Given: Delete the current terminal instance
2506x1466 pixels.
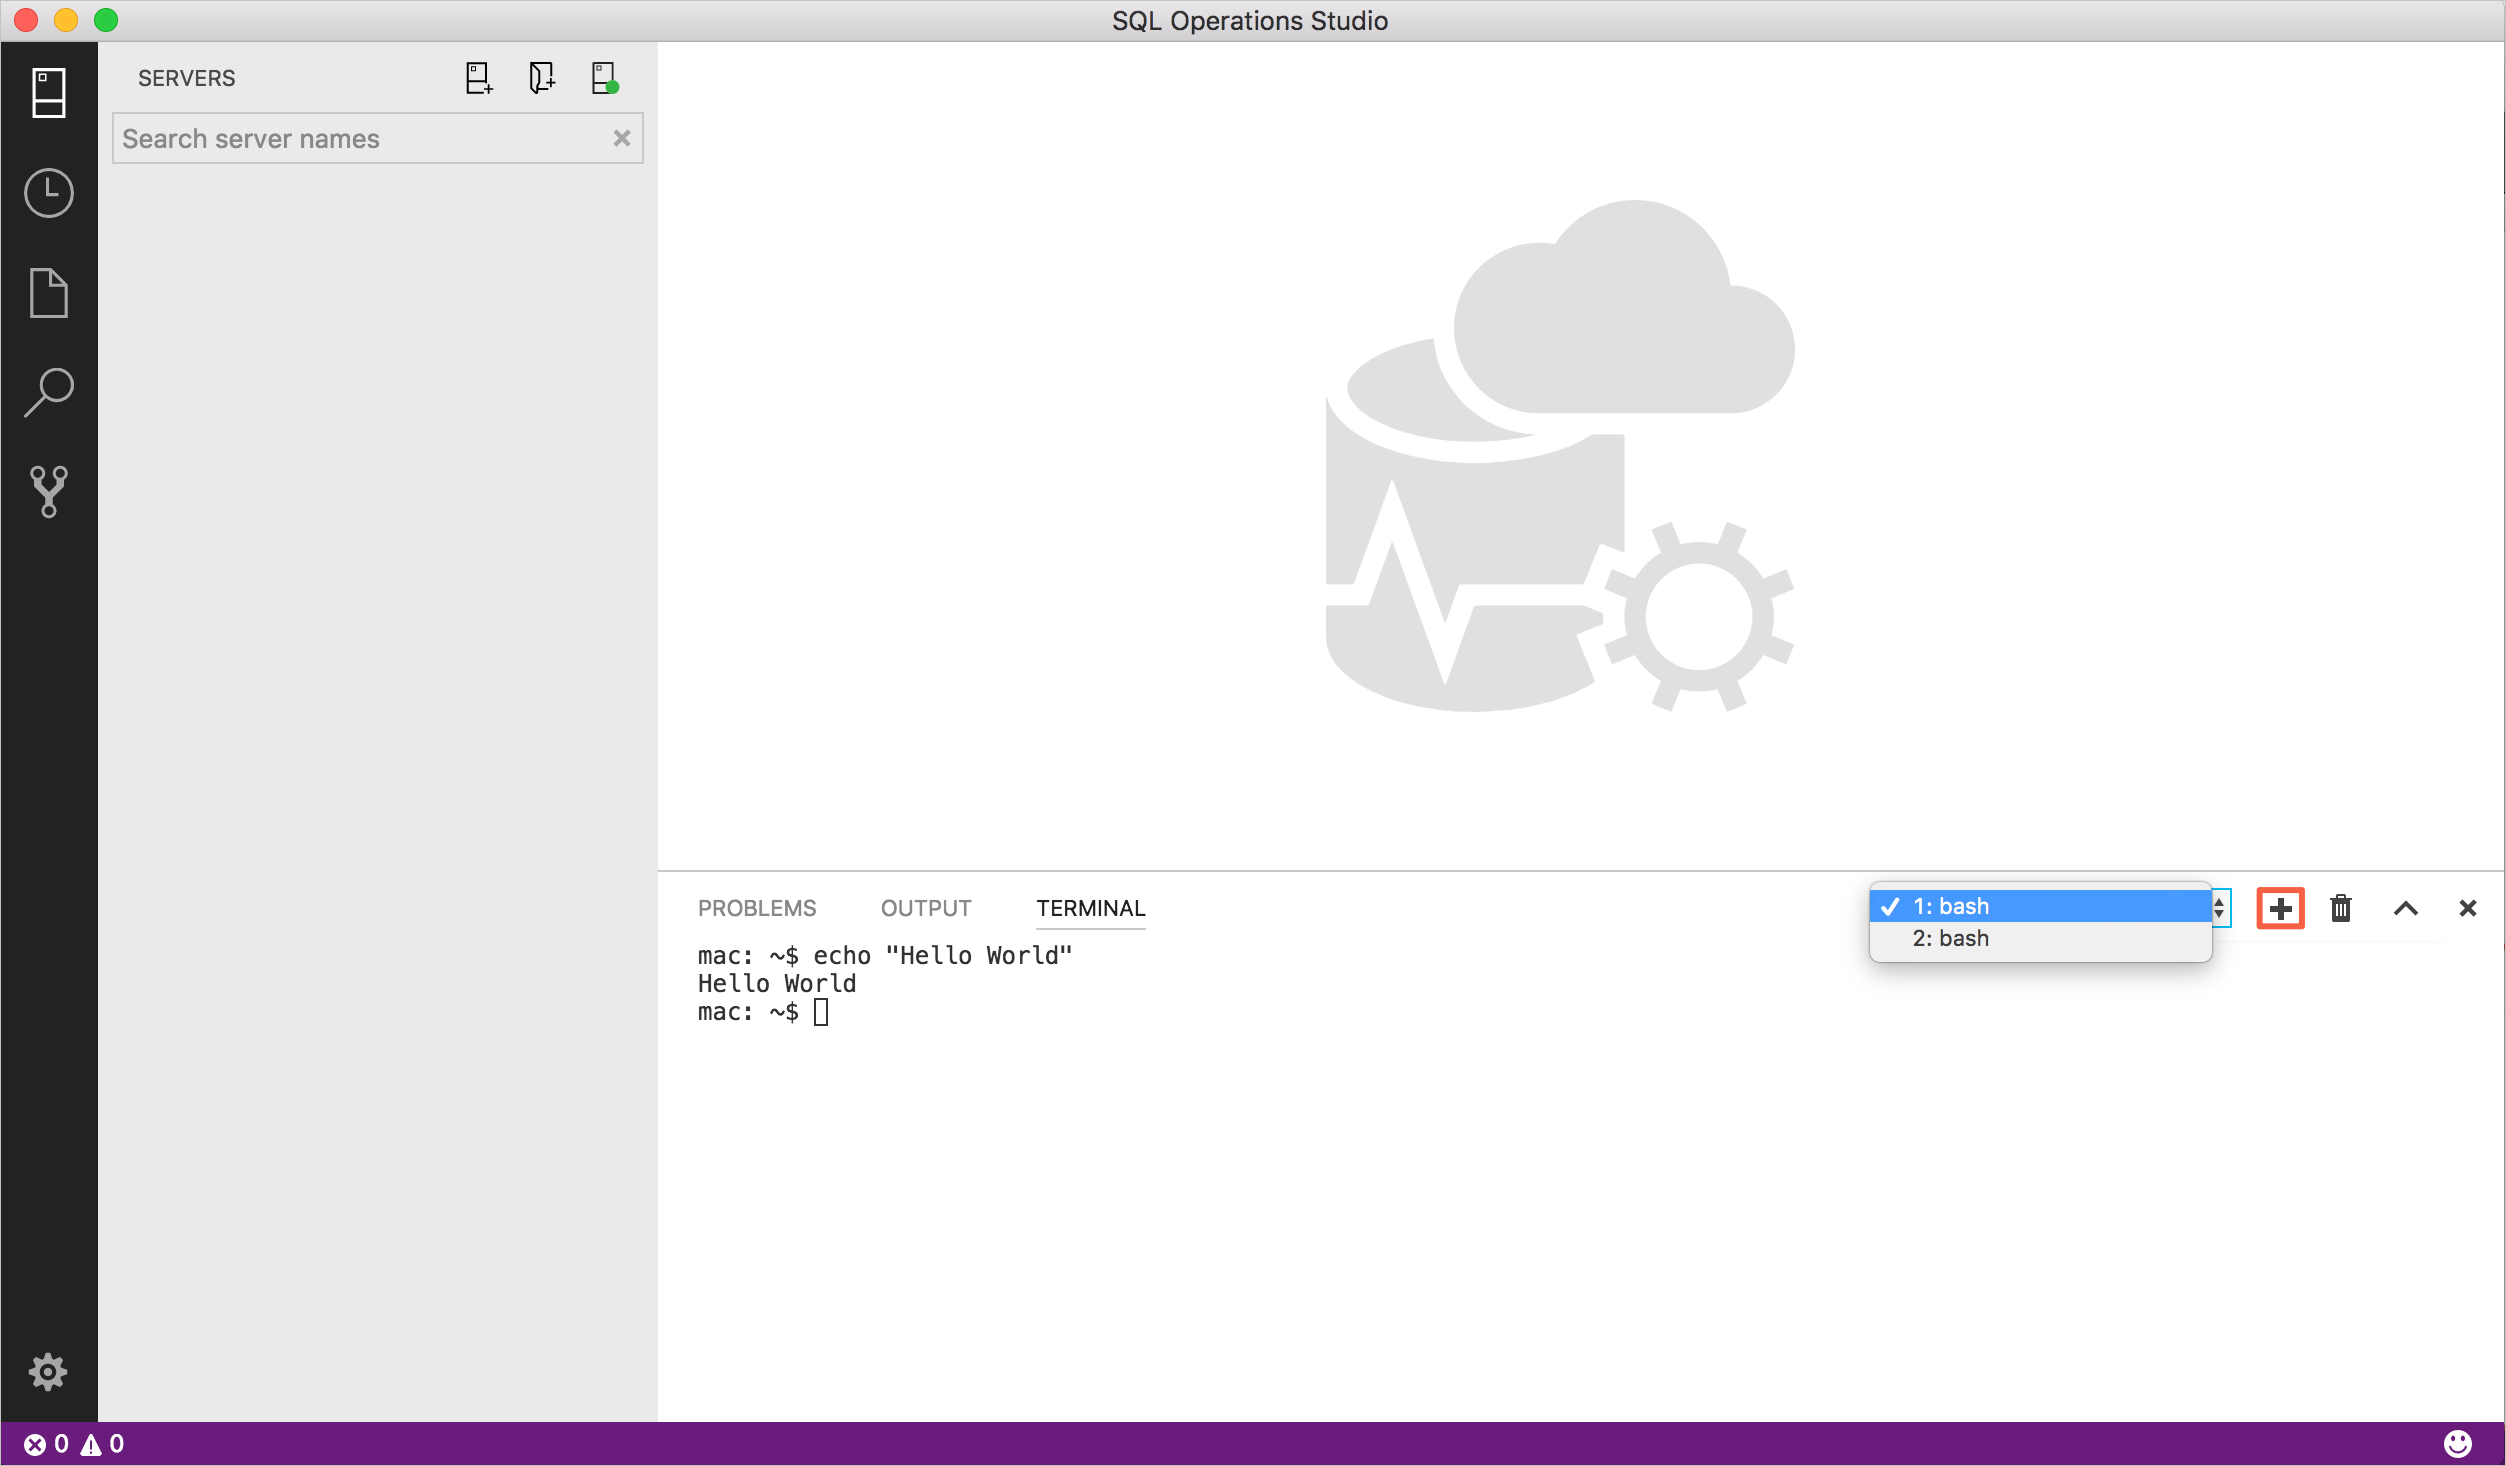Looking at the screenshot, I should (x=2342, y=906).
